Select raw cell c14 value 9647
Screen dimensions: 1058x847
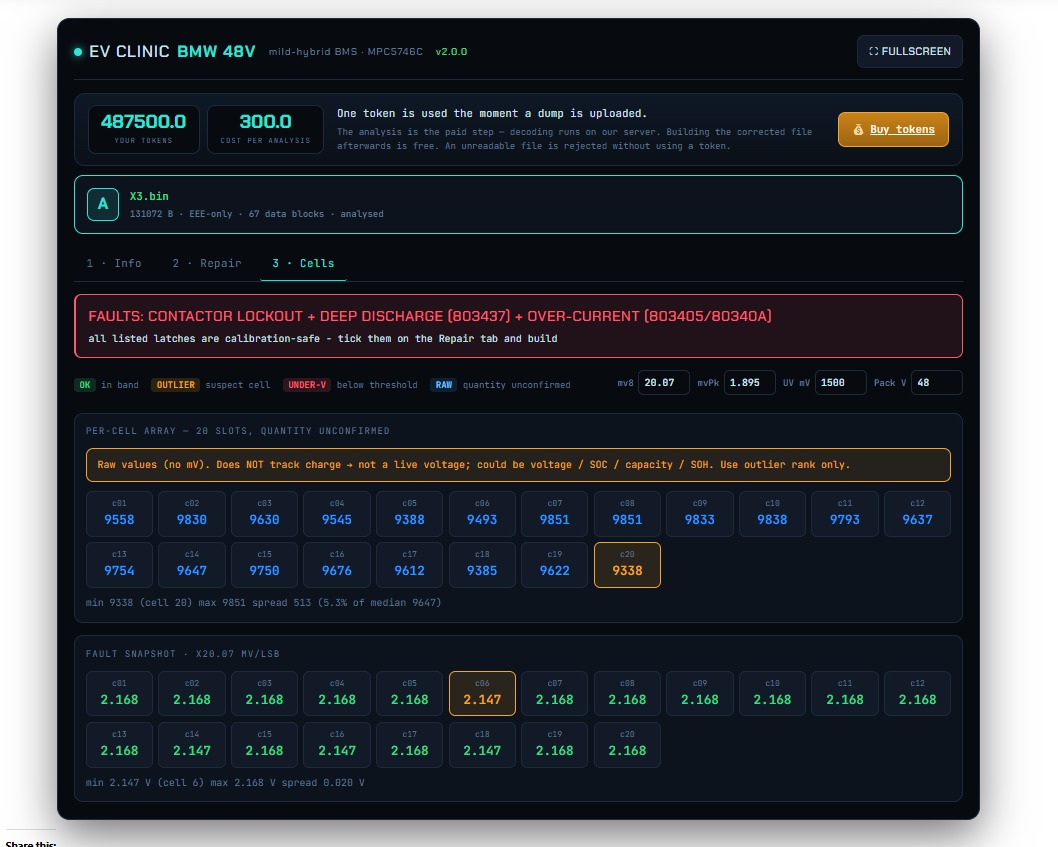pos(192,565)
